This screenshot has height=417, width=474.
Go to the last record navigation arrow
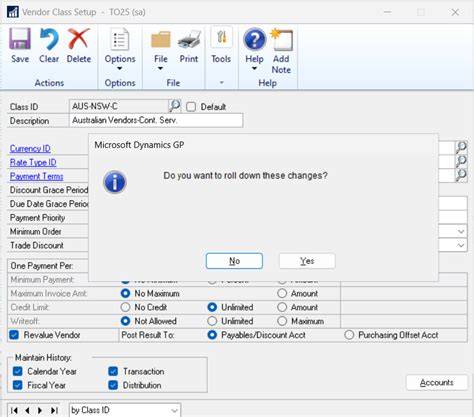(54, 410)
